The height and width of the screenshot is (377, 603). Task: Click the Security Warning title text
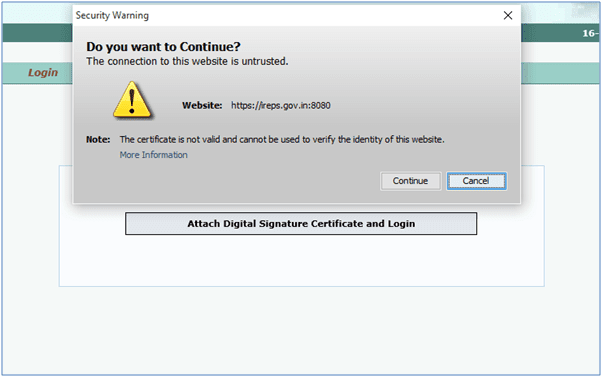[112, 15]
